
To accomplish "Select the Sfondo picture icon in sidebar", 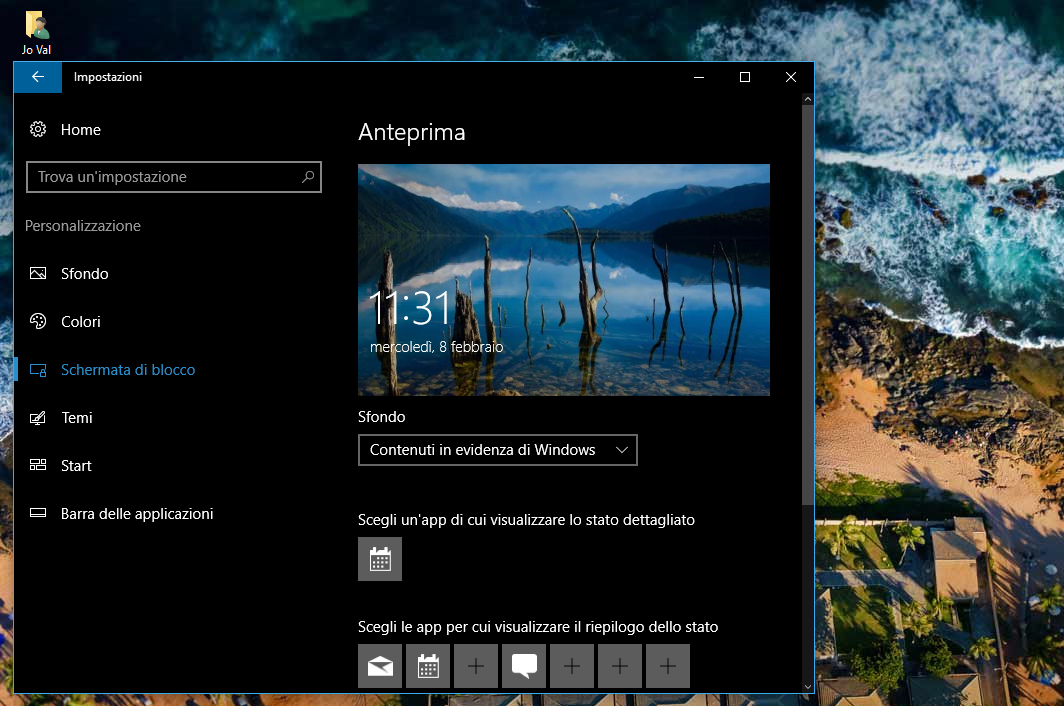I will (37, 273).
